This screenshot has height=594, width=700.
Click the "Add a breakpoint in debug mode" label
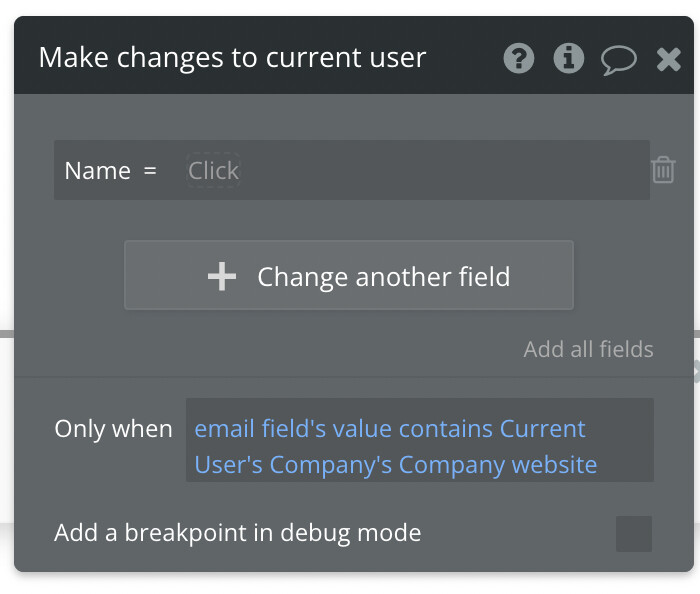pos(237,533)
